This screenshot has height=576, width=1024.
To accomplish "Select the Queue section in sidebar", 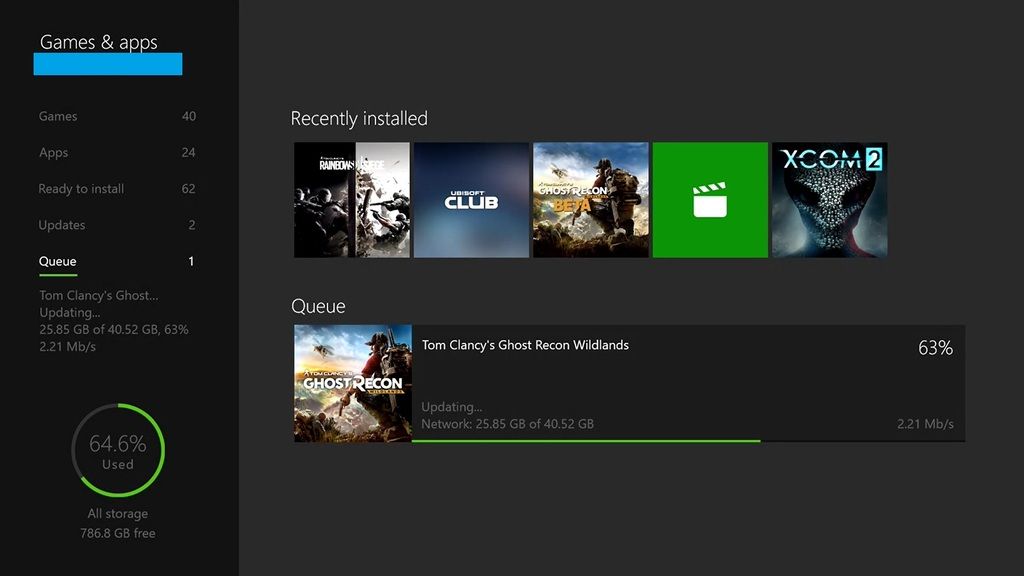I will (x=58, y=261).
